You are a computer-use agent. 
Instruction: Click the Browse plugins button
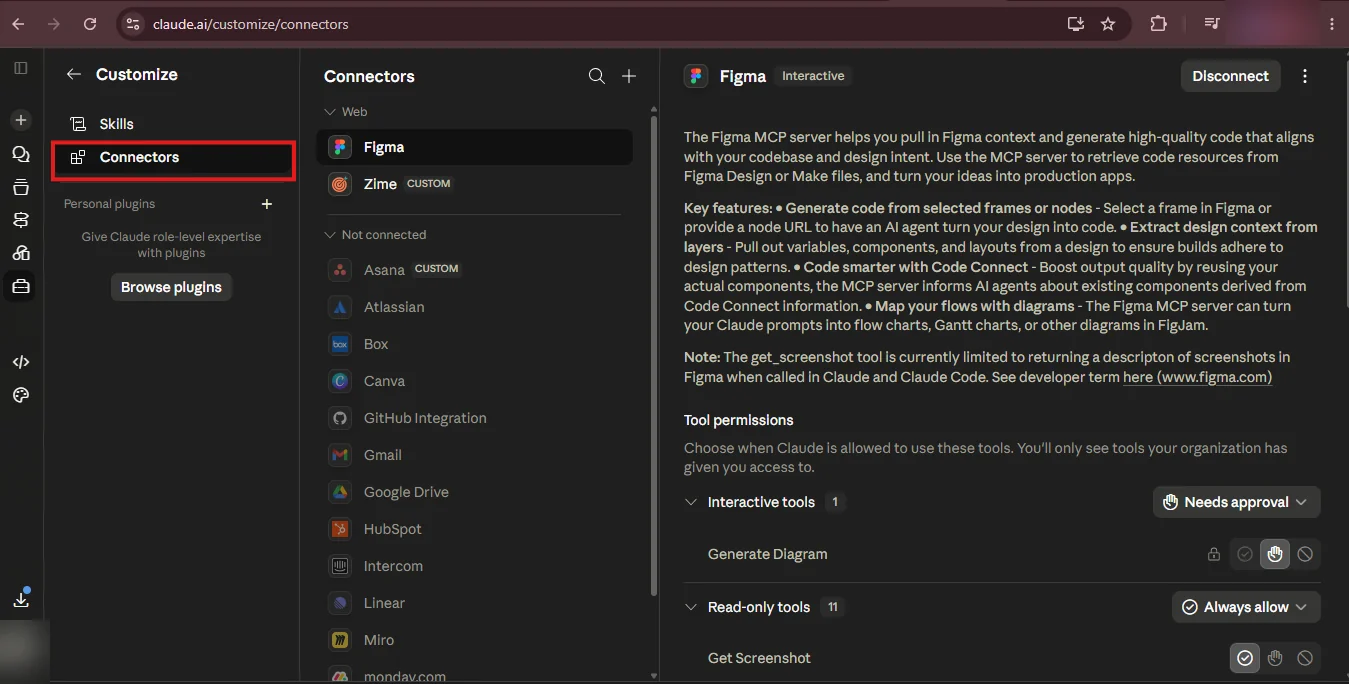pos(171,287)
